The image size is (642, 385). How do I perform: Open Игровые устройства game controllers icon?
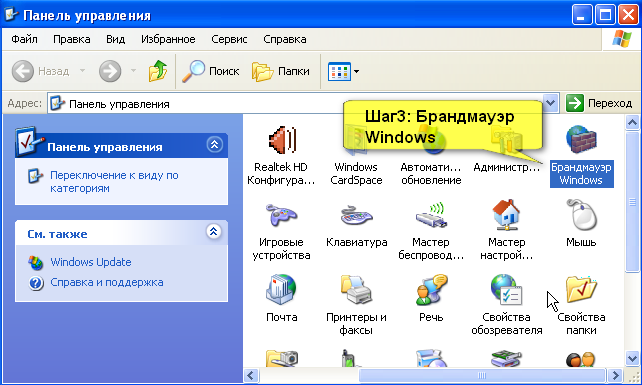281,216
